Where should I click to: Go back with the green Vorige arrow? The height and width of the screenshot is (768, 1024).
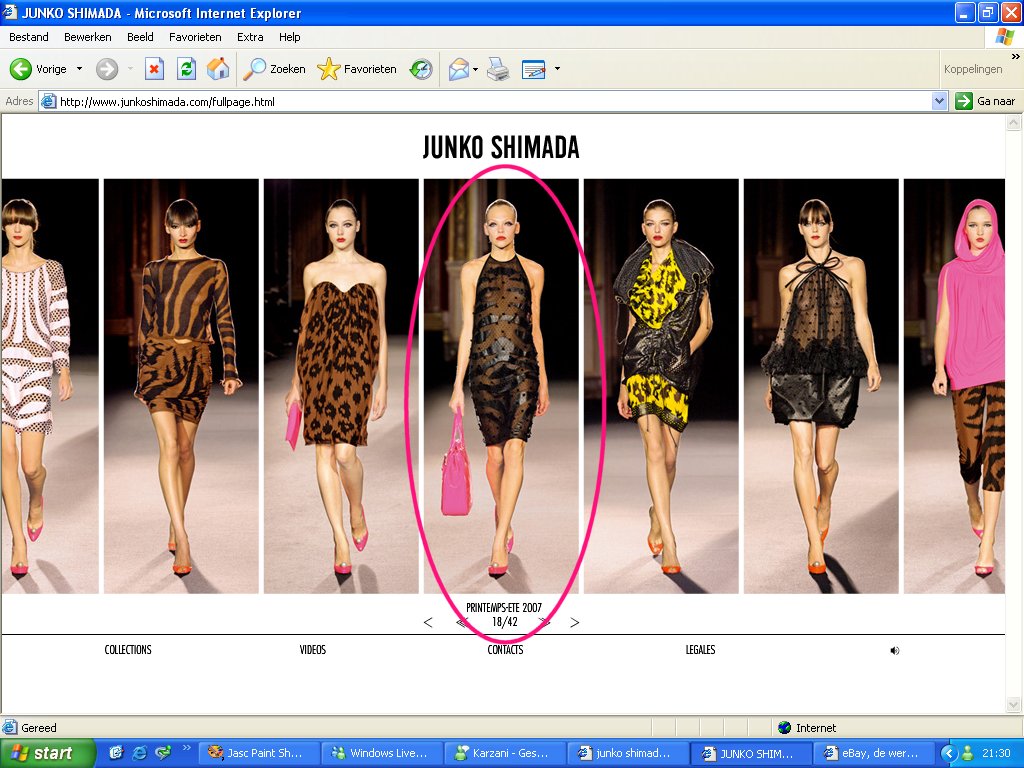[20, 69]
